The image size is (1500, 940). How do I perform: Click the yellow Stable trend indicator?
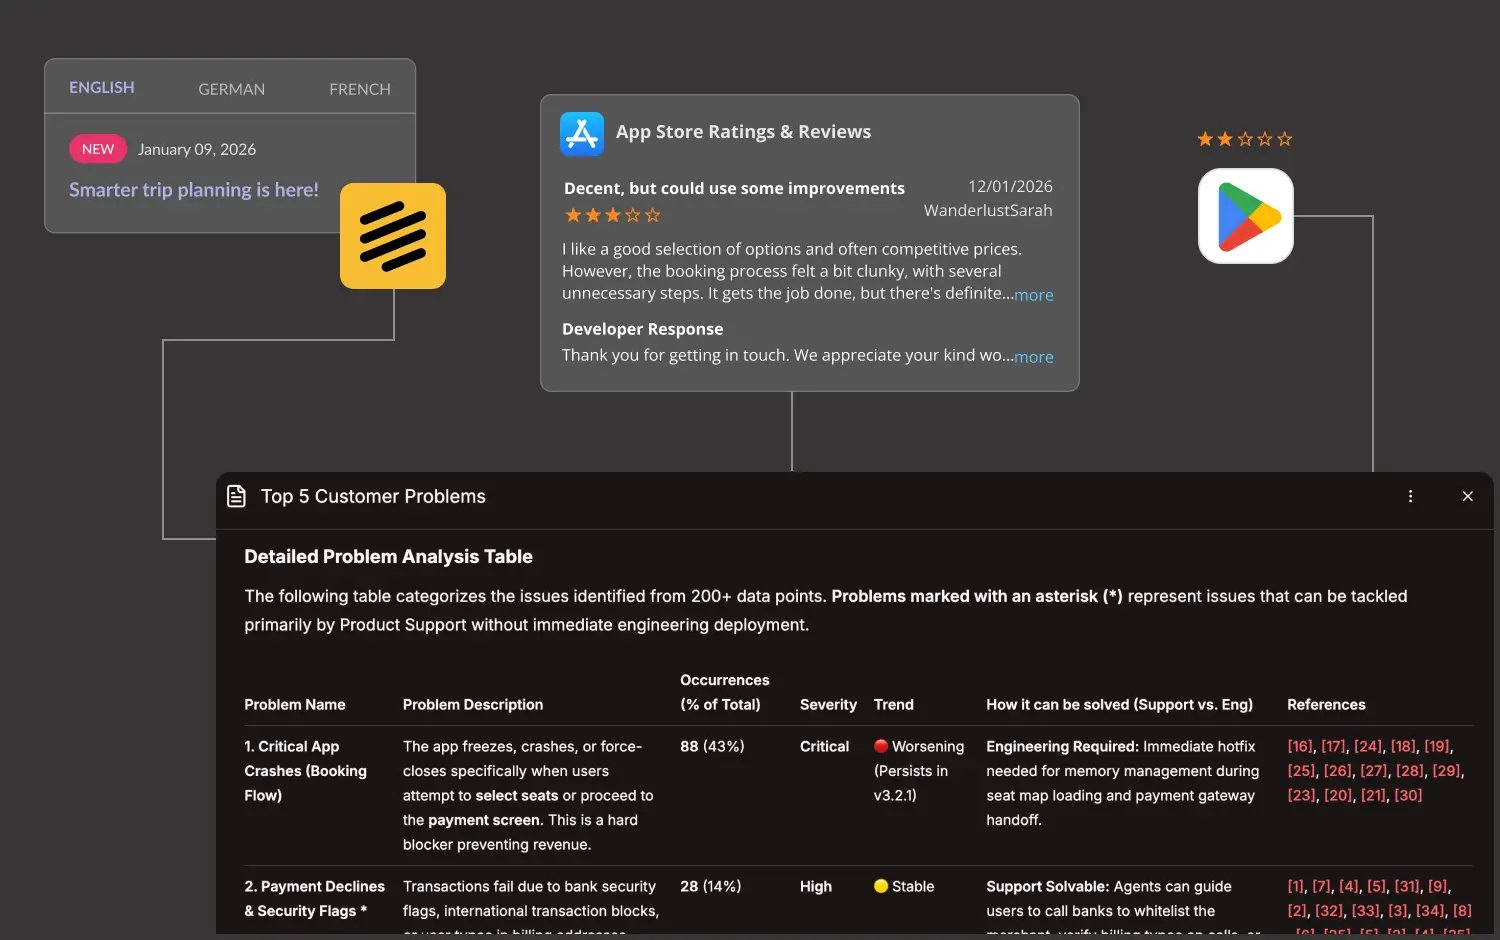pyautogui.click(x=881, y=886)
